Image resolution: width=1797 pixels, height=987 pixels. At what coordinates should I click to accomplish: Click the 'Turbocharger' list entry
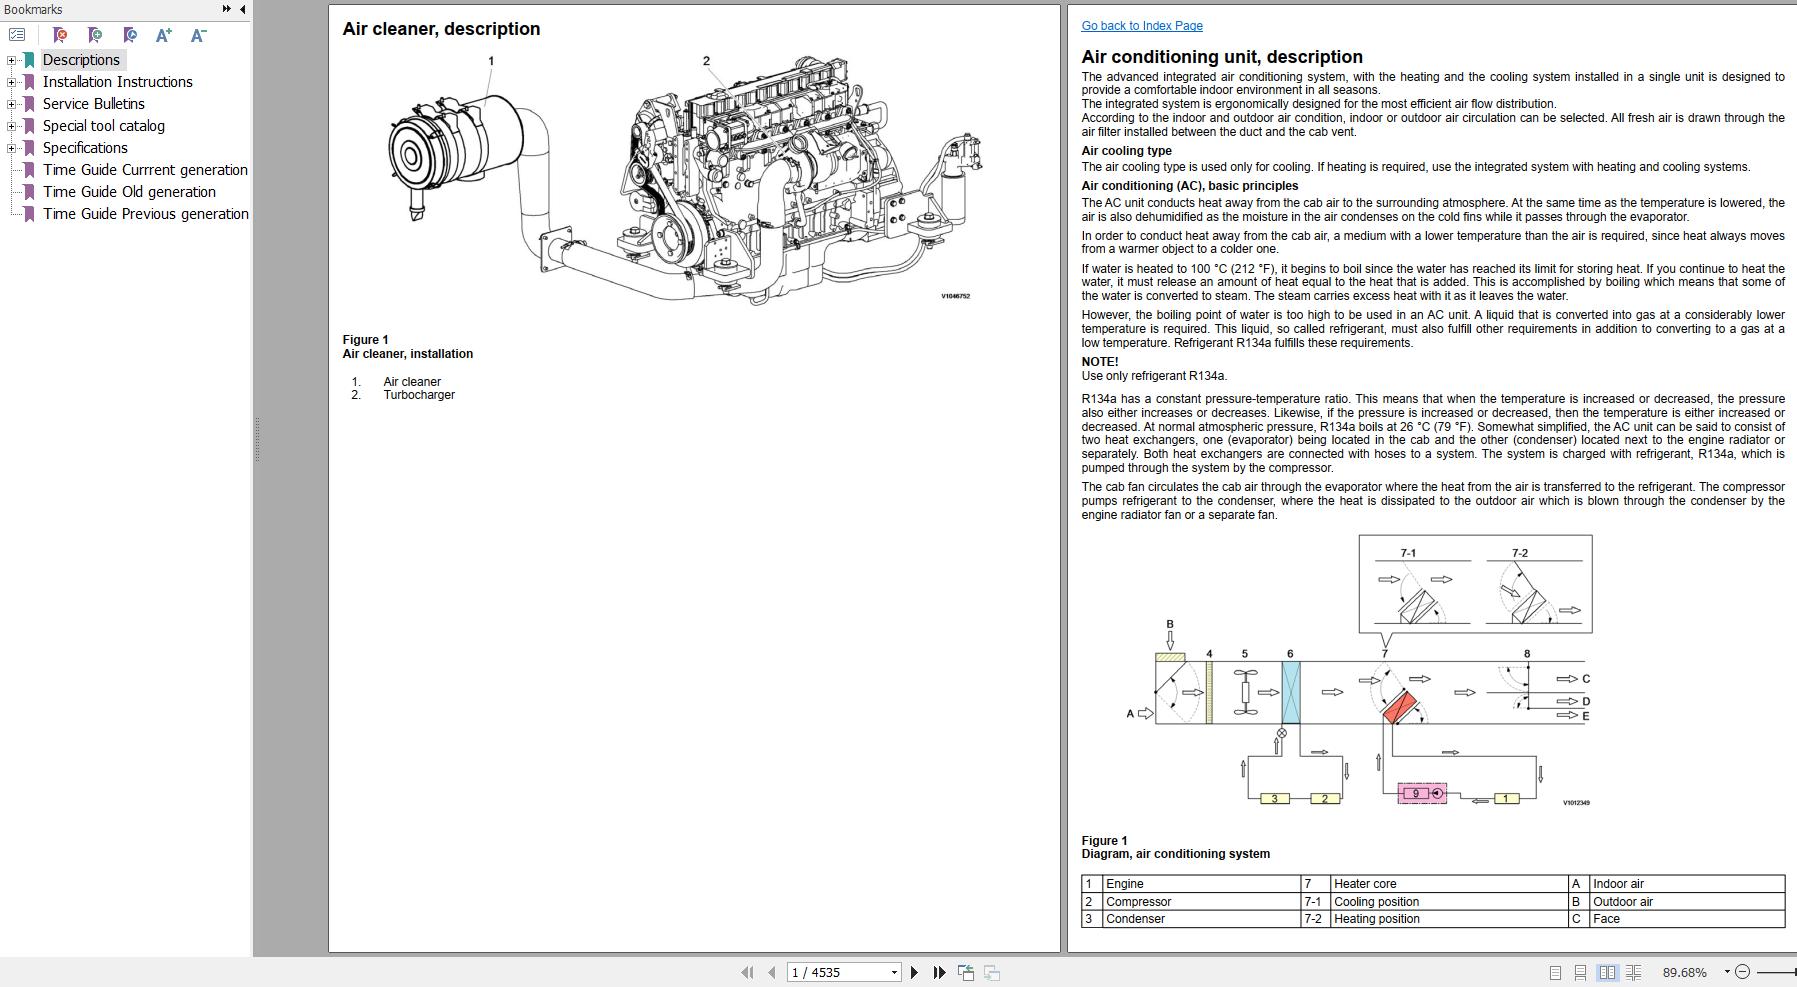click(419, 395)
